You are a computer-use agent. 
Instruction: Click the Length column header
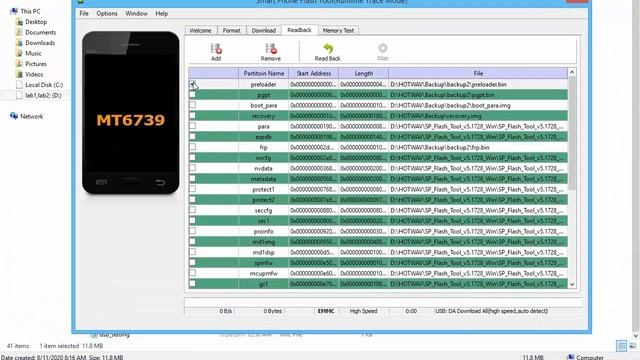[x=364, y=73]
